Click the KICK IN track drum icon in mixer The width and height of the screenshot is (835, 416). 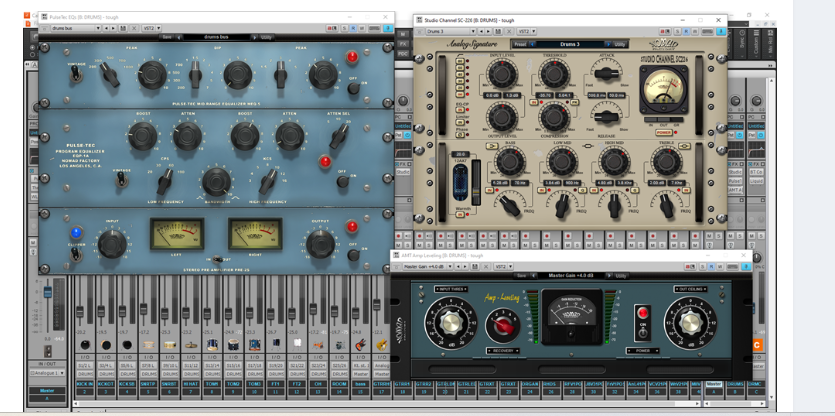pos(85,345)
